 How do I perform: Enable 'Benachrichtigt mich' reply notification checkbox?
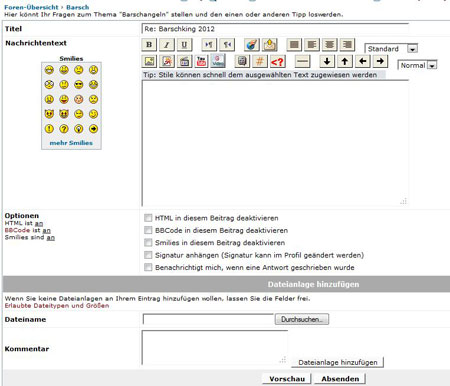(148, 267)
